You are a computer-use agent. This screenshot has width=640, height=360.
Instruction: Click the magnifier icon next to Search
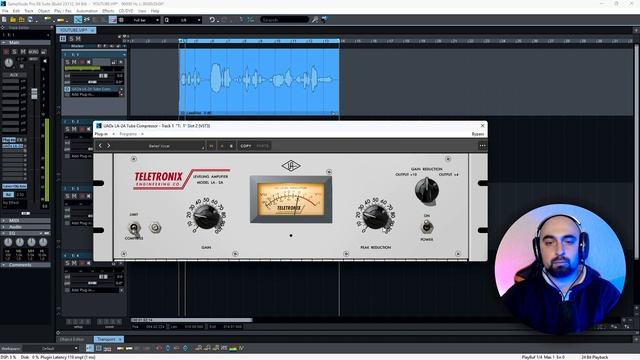click(315, 20)
